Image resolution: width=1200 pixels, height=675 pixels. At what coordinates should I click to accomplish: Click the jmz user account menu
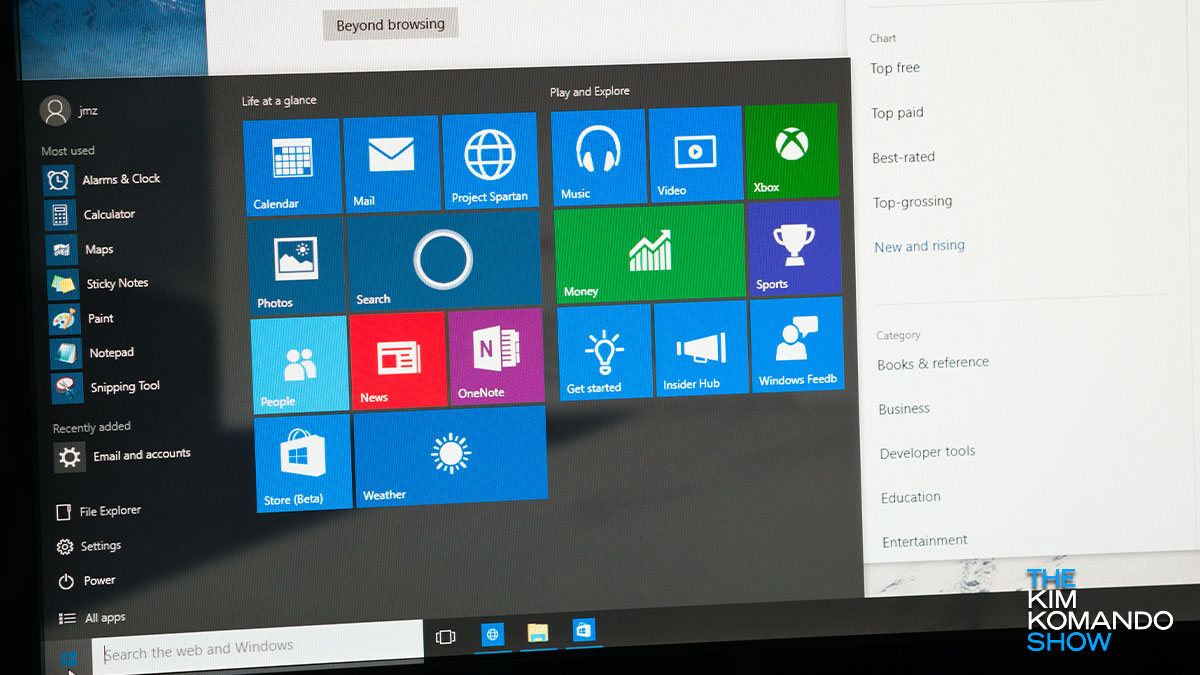[x=69, y=111]
